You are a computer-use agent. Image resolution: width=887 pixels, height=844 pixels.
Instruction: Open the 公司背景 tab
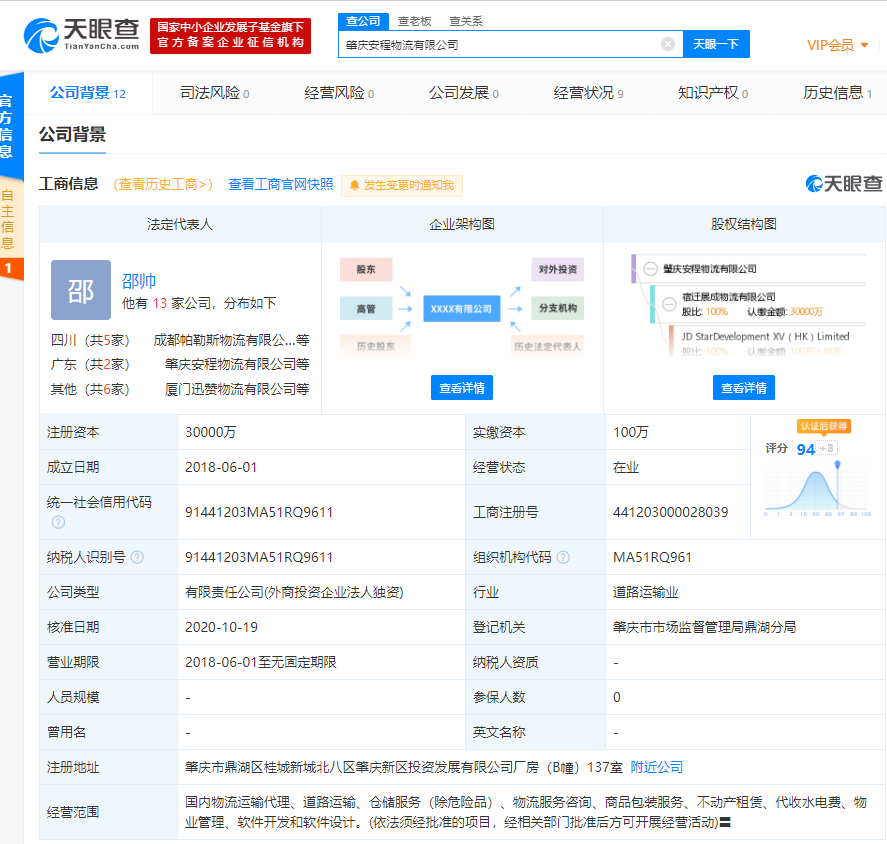pyautogui.click(x=88, y=93)
